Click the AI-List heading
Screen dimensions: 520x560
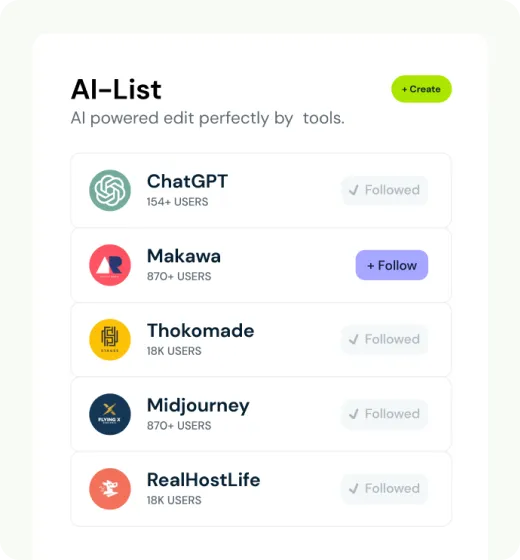116,89
